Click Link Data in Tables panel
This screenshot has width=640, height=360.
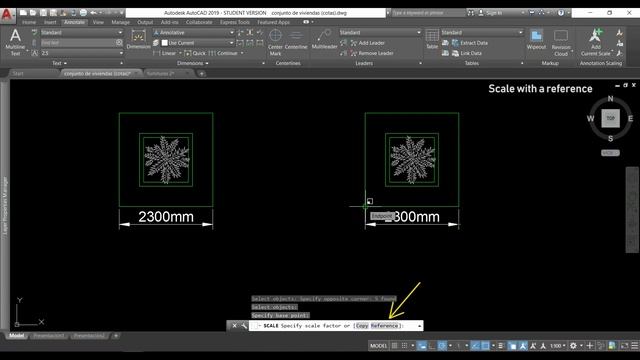tap(467, 53)
